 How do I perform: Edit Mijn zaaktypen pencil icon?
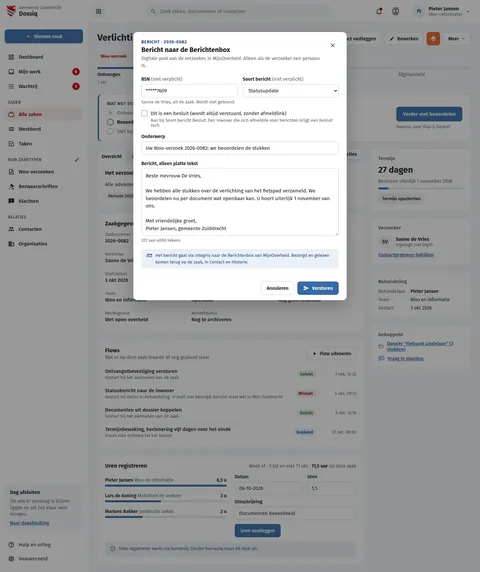tap(77, 160)
